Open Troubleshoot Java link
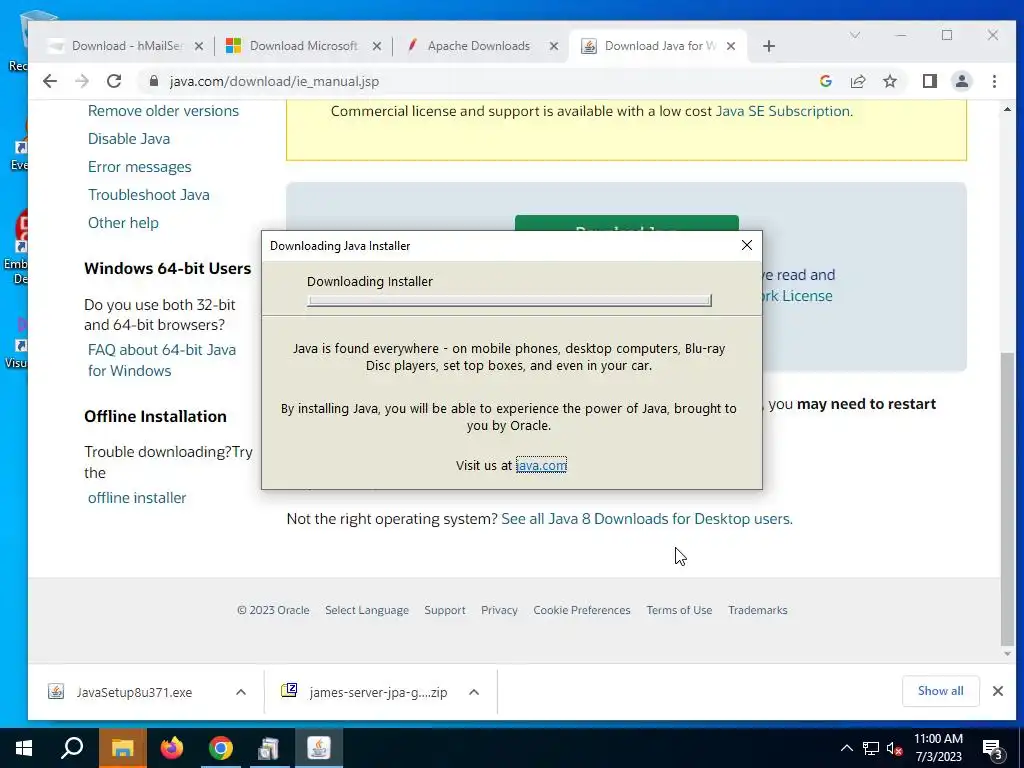The image size is (1024, 768). pyautogui.click(x=149, y=195)
